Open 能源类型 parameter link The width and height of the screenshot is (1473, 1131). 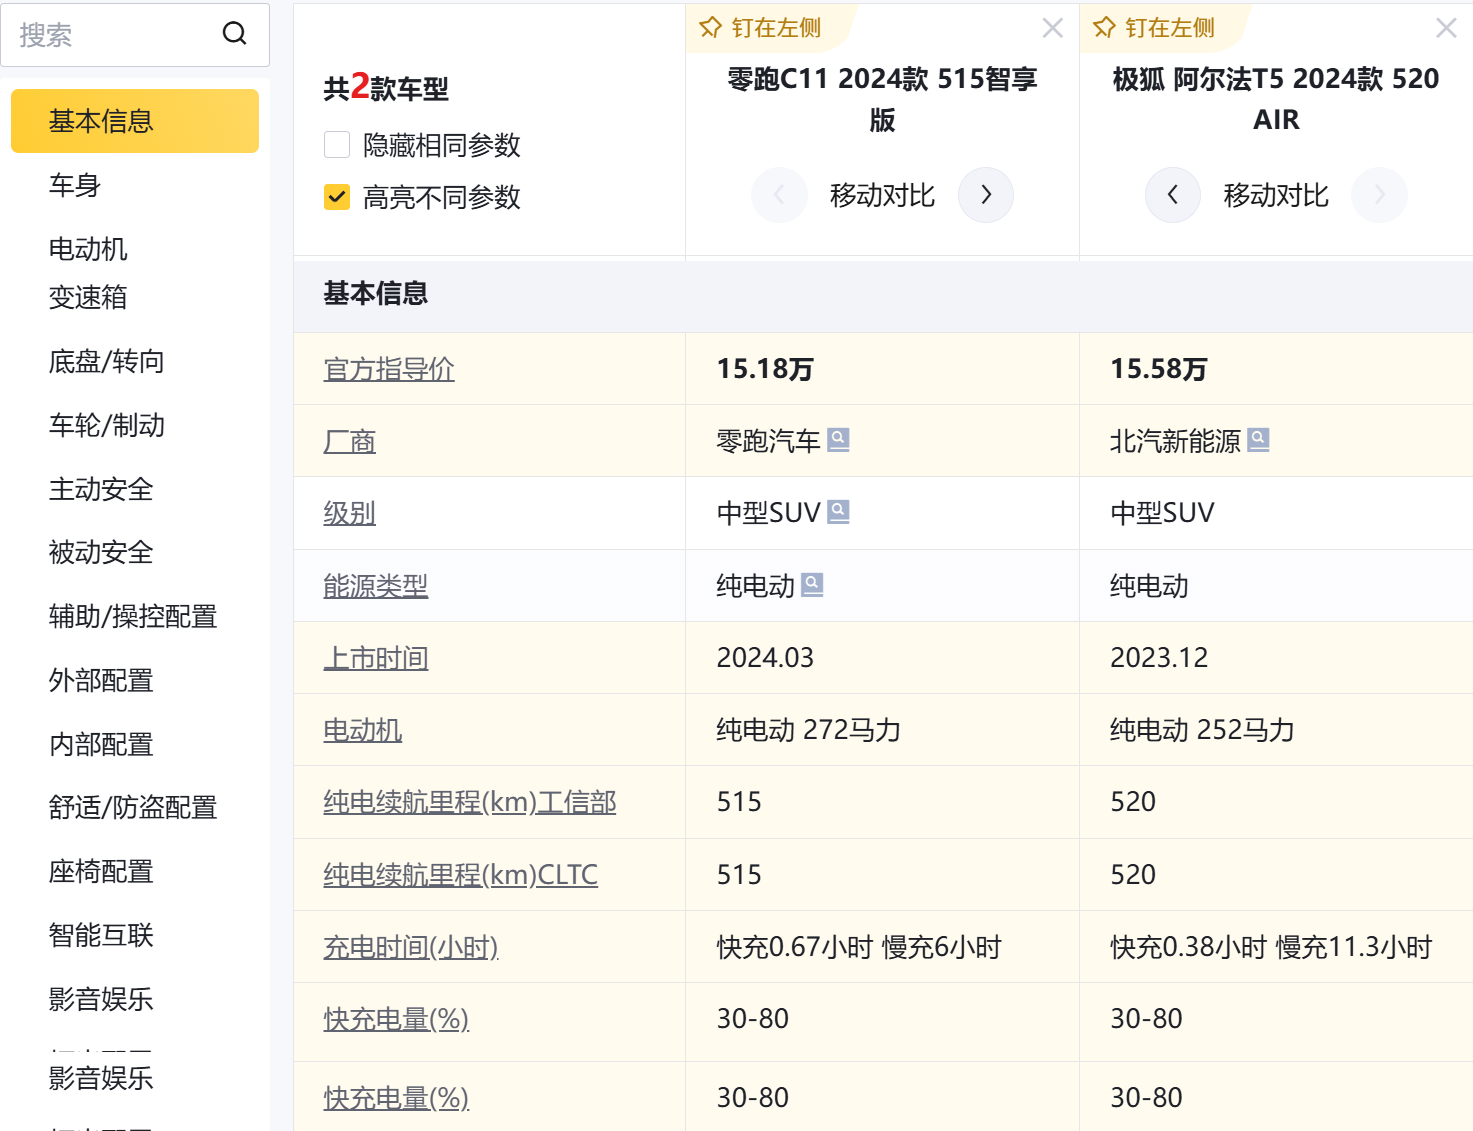[x=376, y=586]
